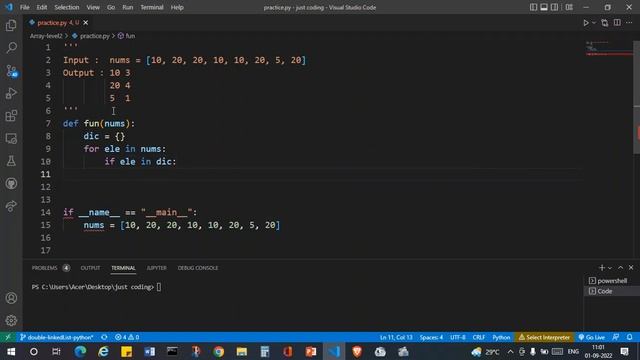Start Go Live server
The width and height of the screenshot is (640, 360).
(x=592, y=338)
